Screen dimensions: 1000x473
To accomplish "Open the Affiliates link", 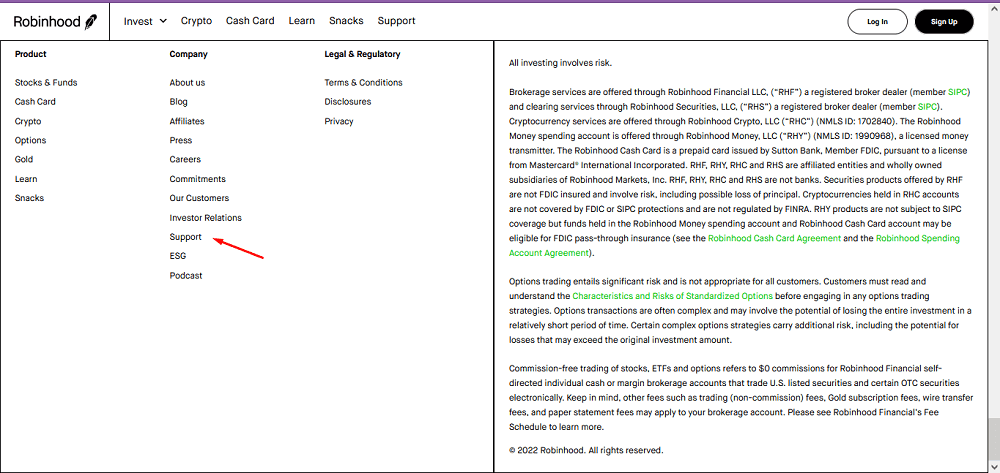I will [187, 121].
